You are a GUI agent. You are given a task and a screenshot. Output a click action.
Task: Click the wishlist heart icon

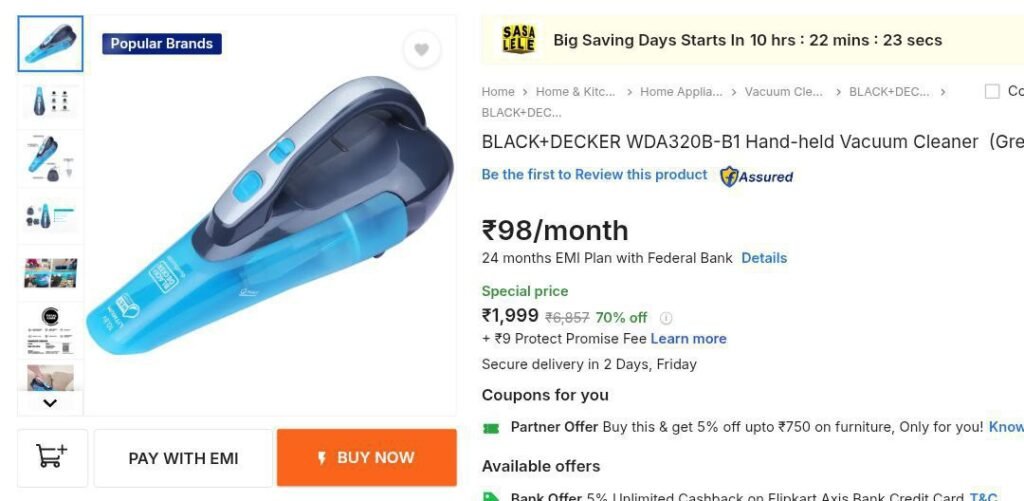(x=421, y=50)
